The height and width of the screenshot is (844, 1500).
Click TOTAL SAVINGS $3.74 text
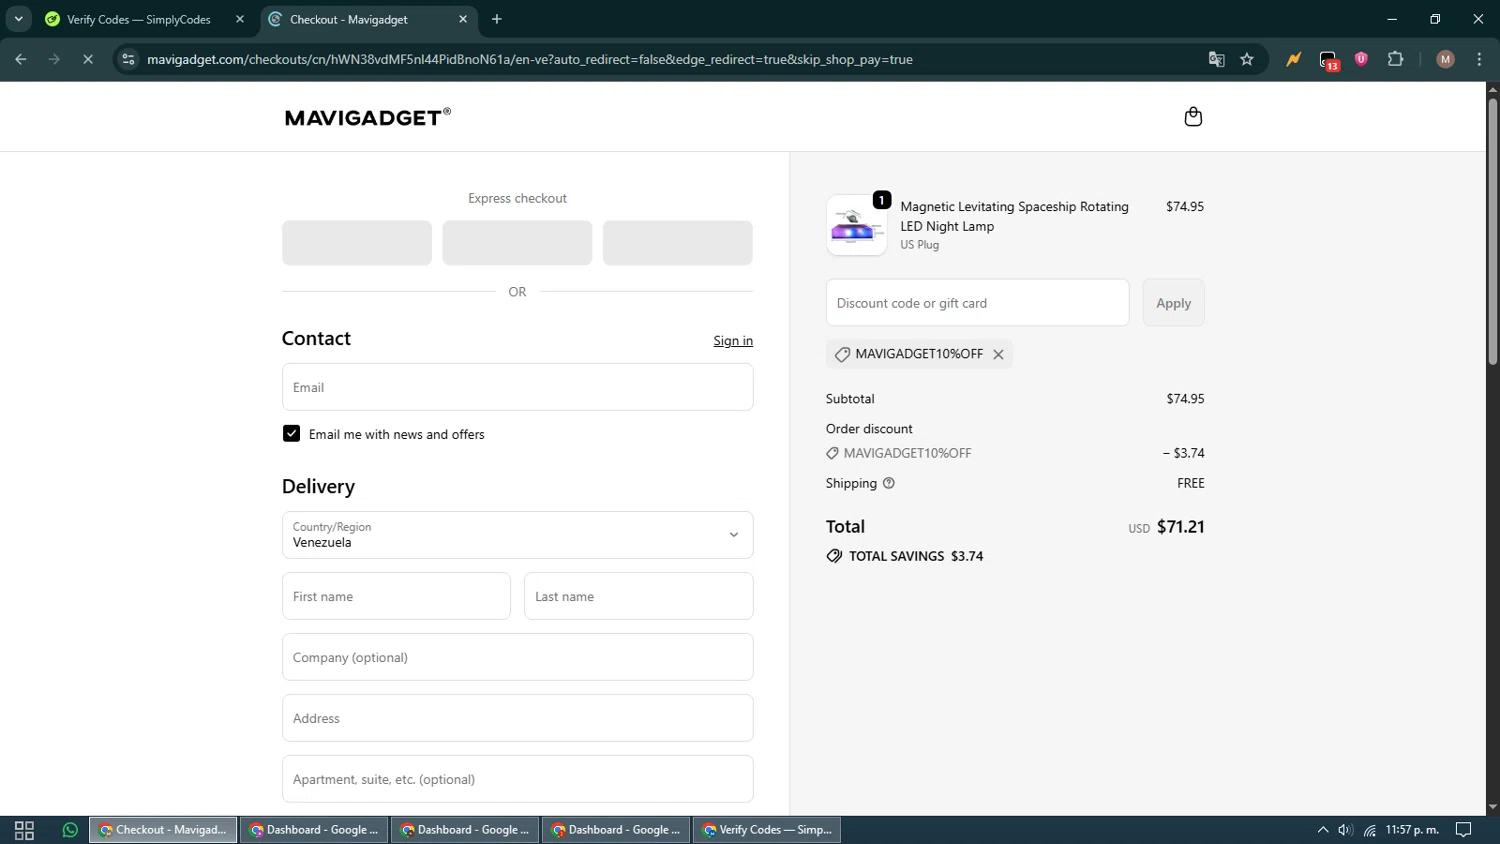pos(916,556)
